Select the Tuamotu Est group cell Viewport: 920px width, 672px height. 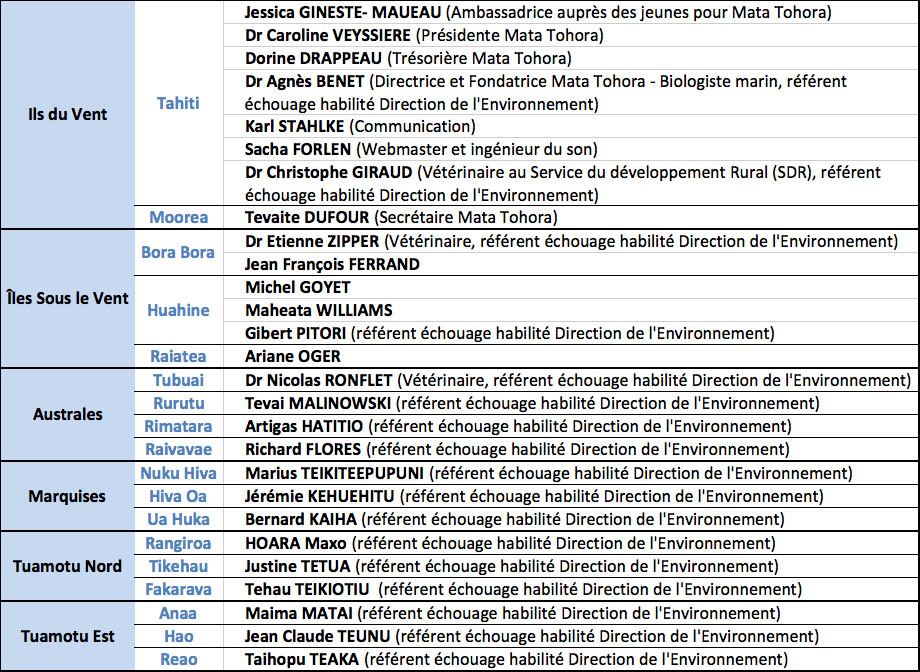[x=67, y=636]
